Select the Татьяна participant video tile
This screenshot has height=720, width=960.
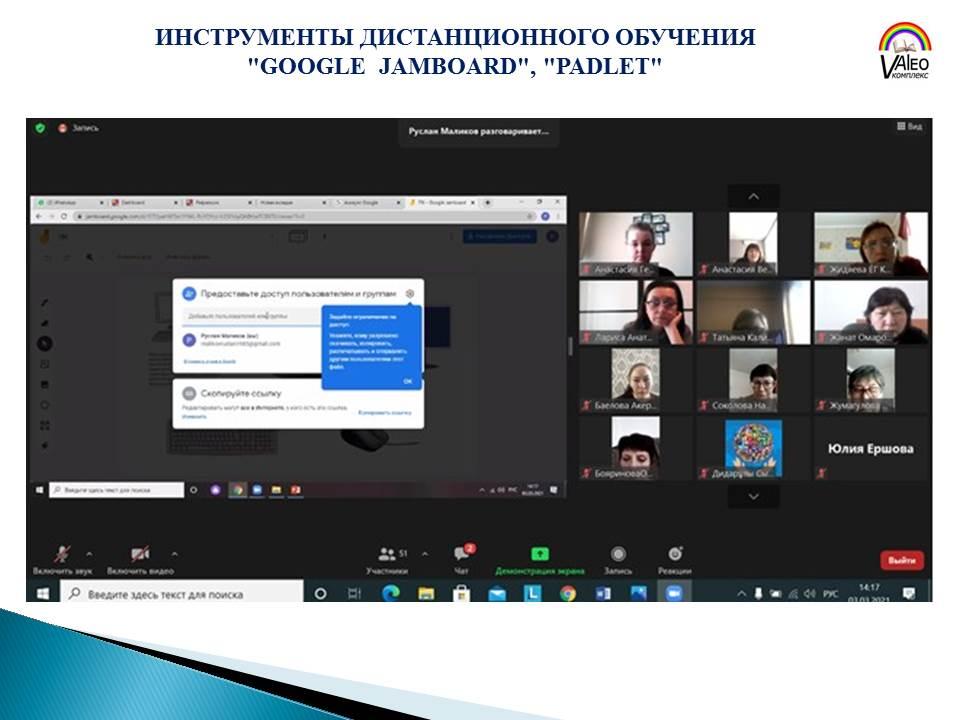[754, 312]
